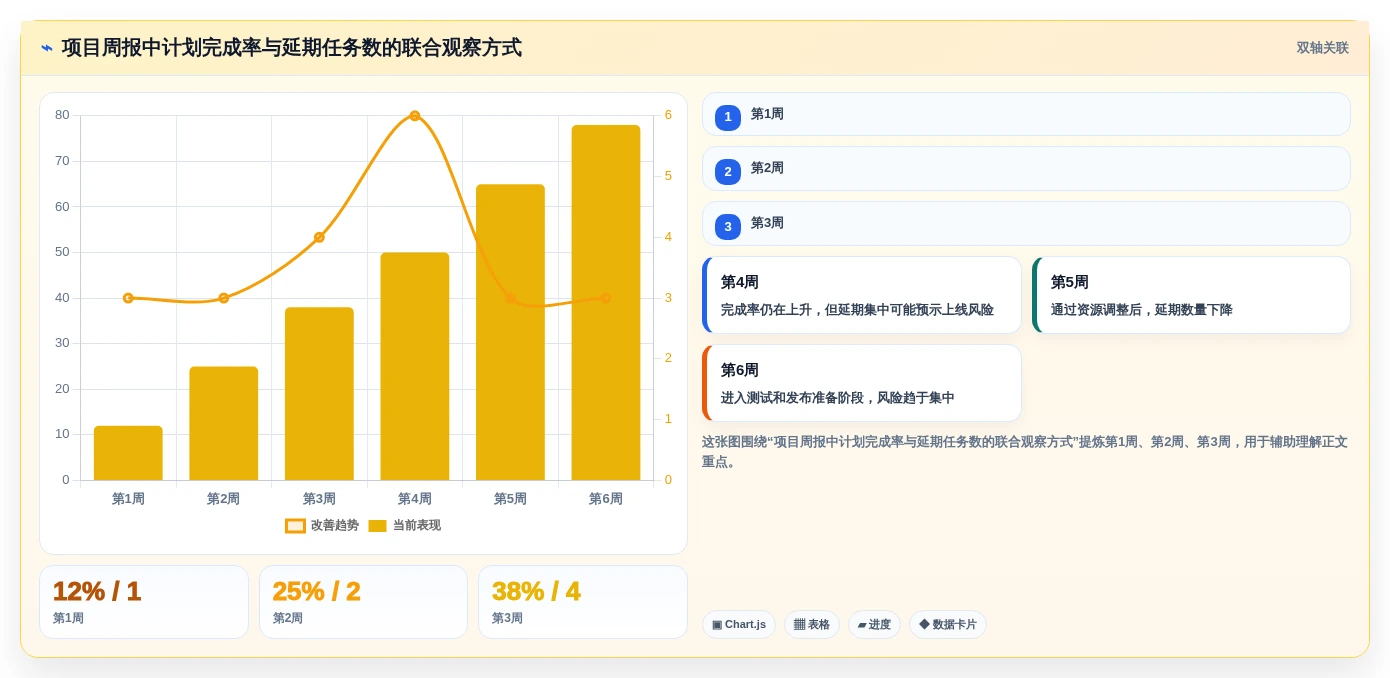Click the text 进入测试和发布准备阶段，风险趋于集中
The height and width of the screenshot is (678, 1390).
pyautogui.click(x=837, y=398)
